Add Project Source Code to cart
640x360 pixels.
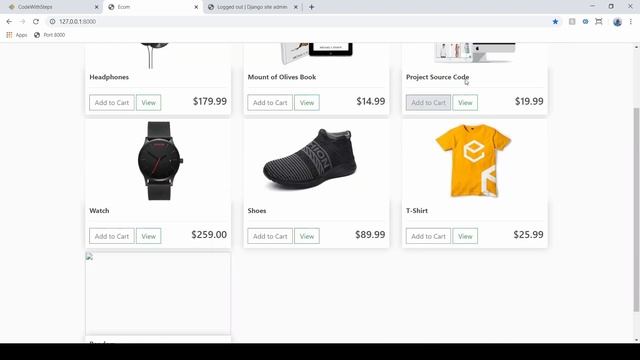428,102
